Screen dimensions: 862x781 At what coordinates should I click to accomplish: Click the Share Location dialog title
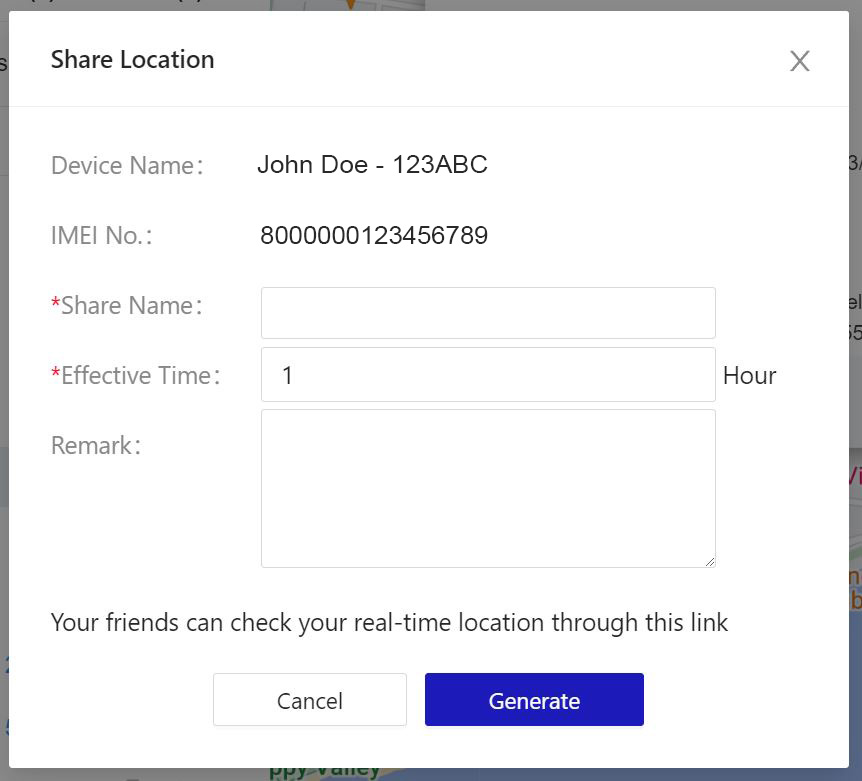132,60
